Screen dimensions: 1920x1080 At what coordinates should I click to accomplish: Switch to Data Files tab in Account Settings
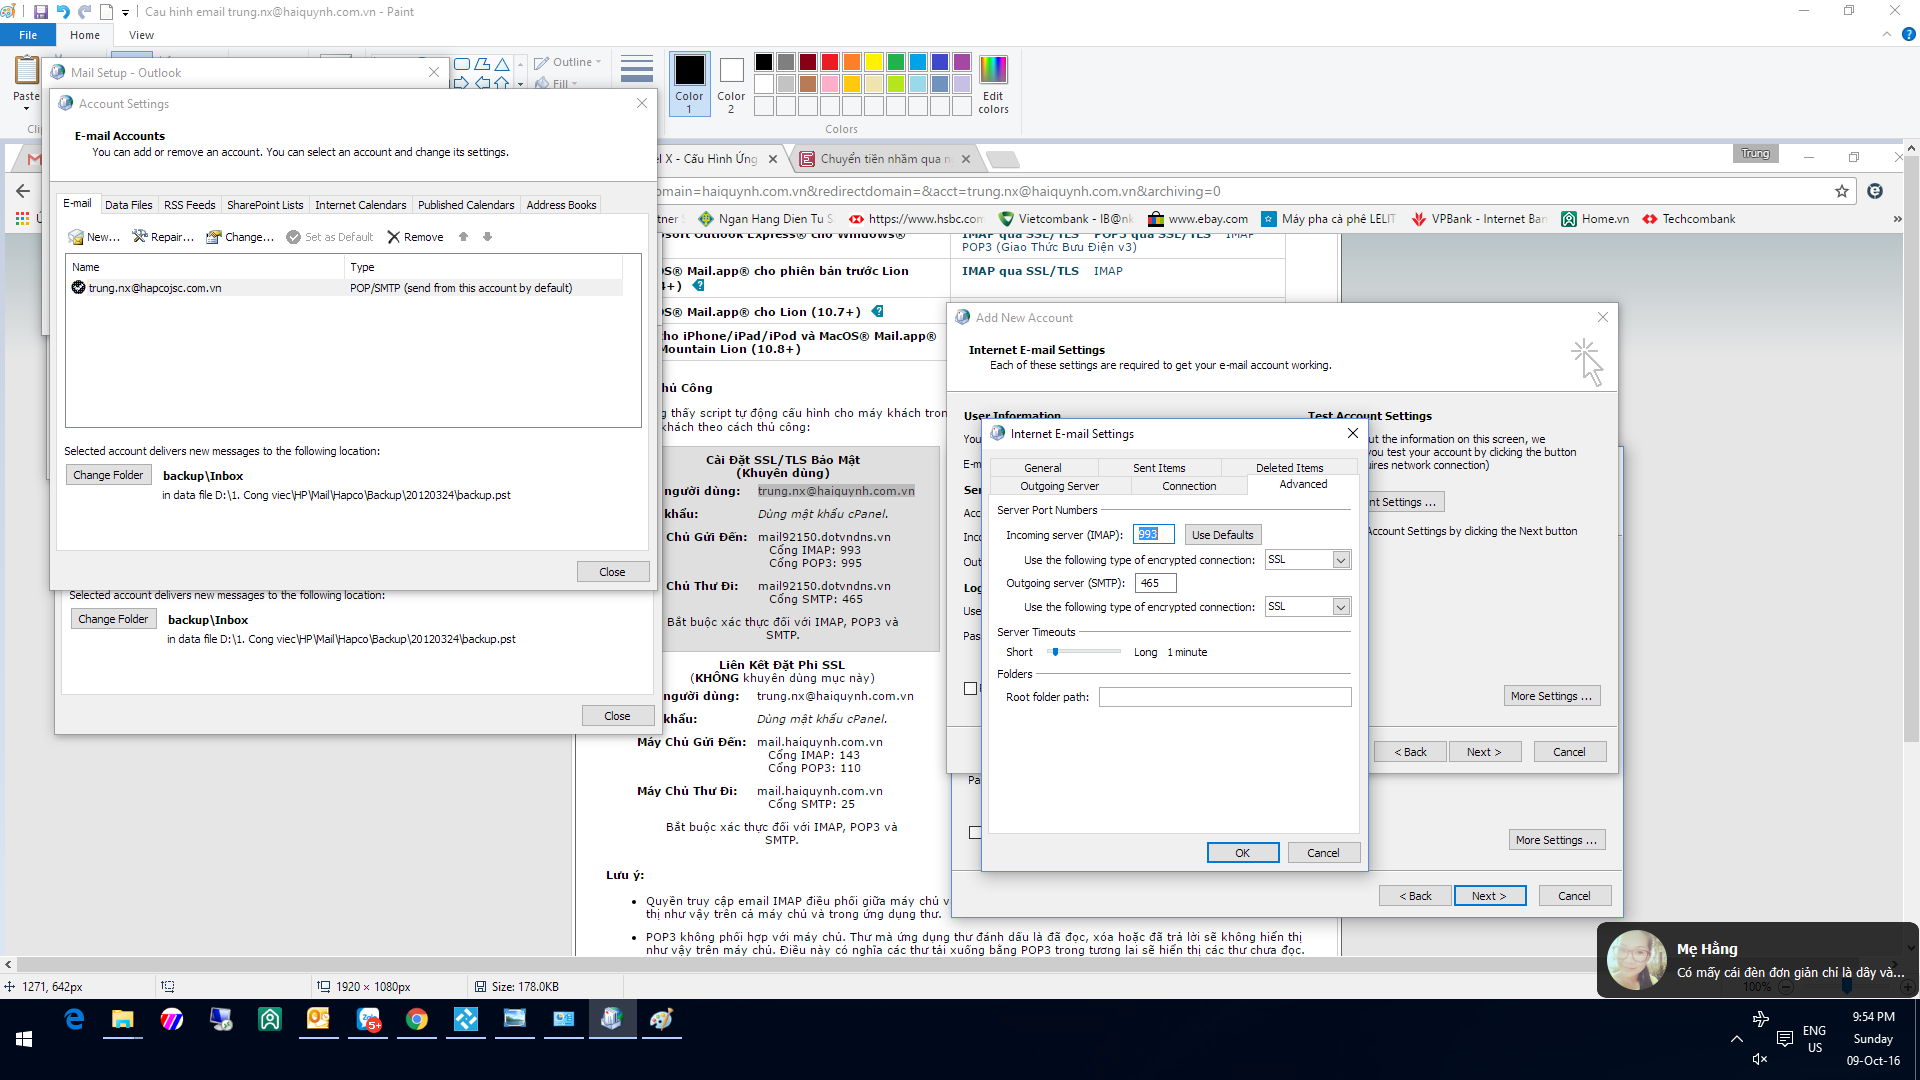pos(129,205)
